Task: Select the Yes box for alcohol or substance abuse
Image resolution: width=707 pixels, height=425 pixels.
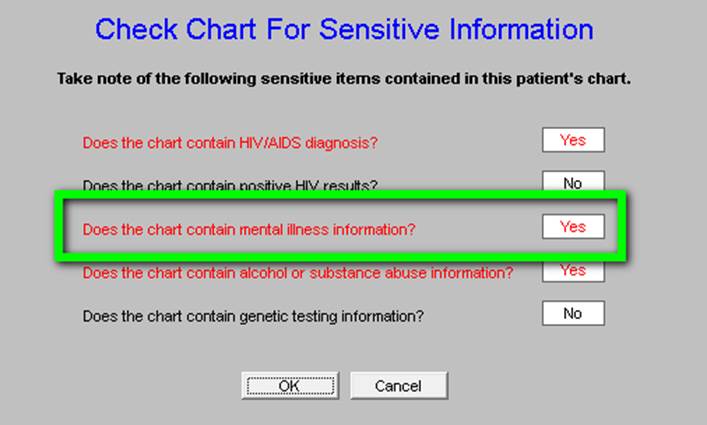Action: 573,271
